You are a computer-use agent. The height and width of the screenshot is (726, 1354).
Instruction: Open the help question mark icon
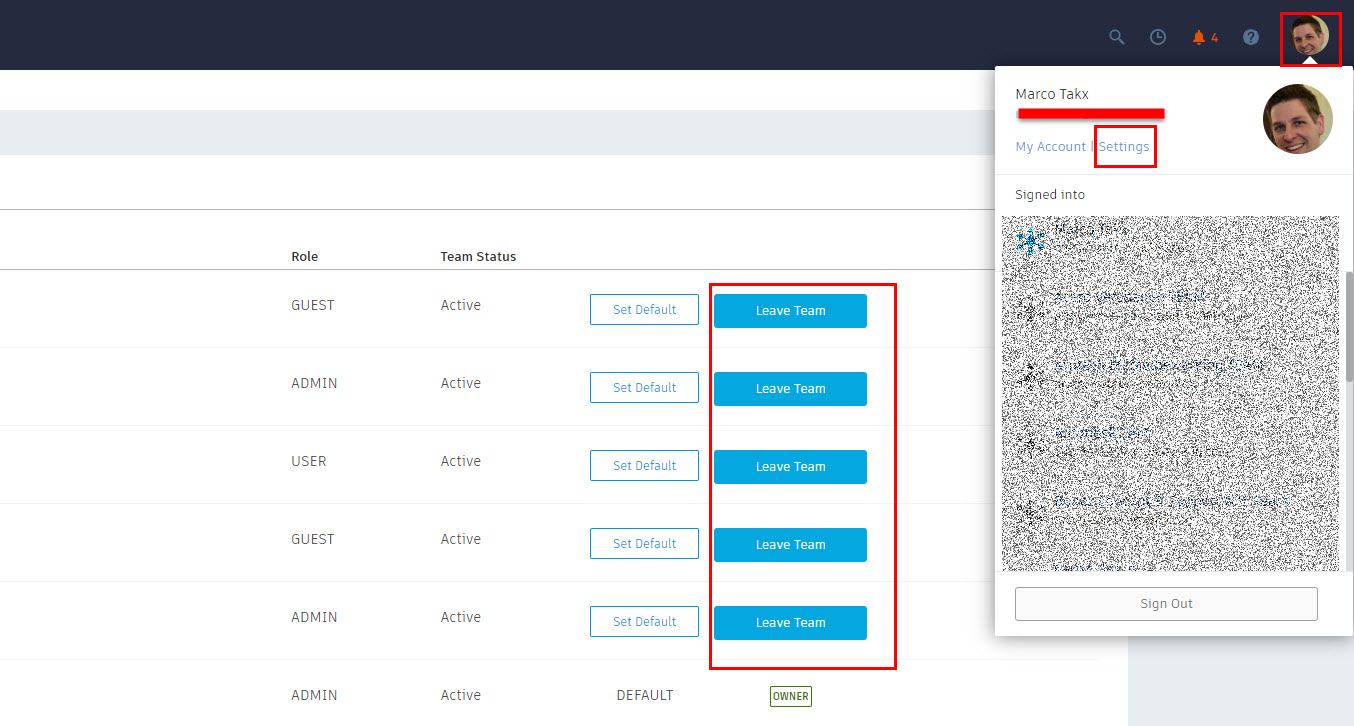pos(1250,37)
